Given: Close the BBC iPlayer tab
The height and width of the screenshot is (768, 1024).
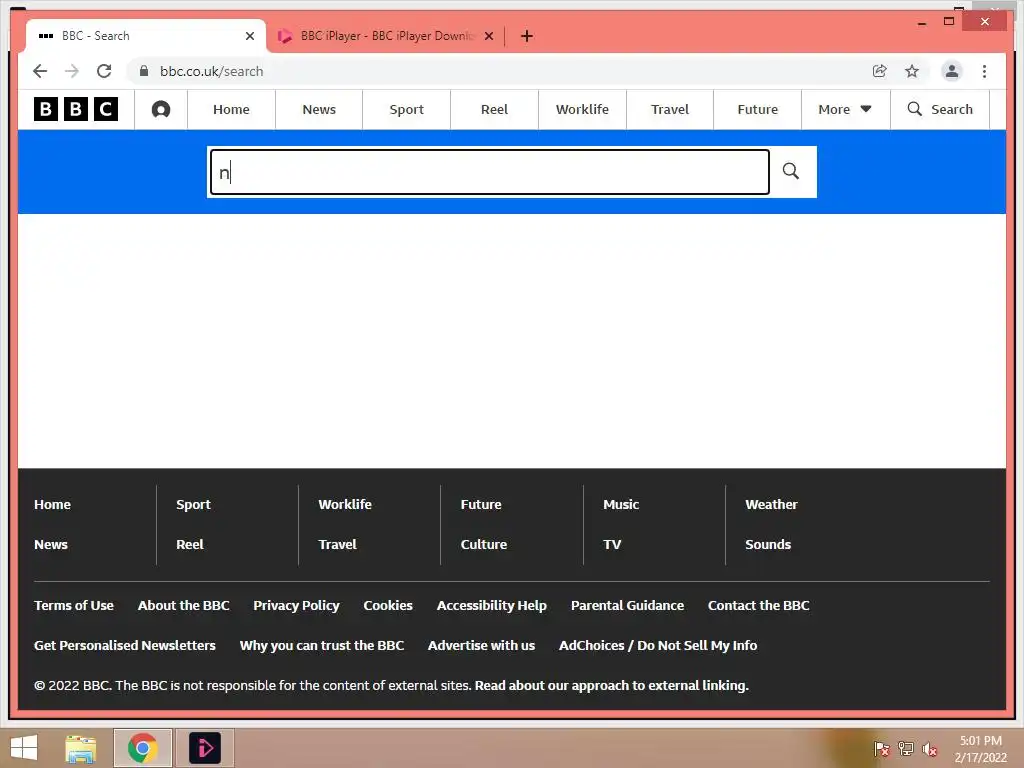Looking at the screenshot, I should coord(488,36).
